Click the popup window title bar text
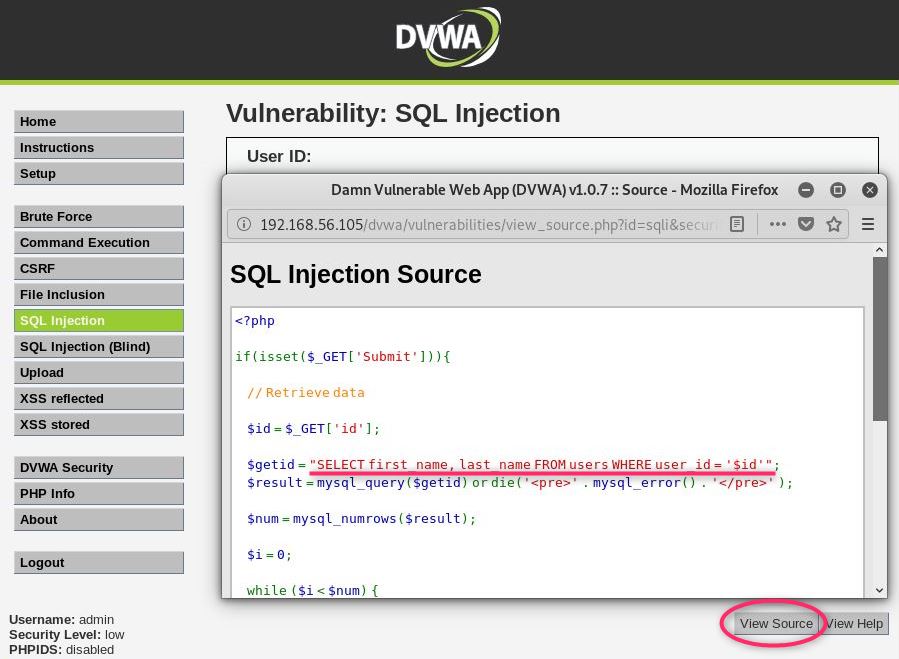Viewport: 899px width, 659px height. [x=554, y=190]
